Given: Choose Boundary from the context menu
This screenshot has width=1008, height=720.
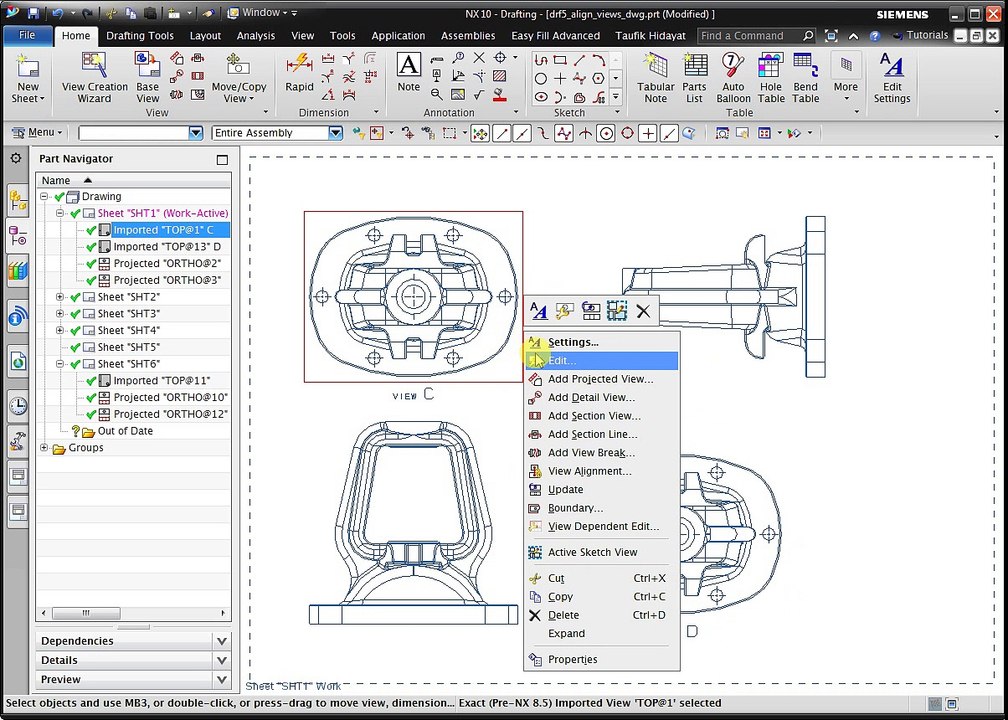Looking at the screenshot, I should pyautogui.click(x=601, y=508).
